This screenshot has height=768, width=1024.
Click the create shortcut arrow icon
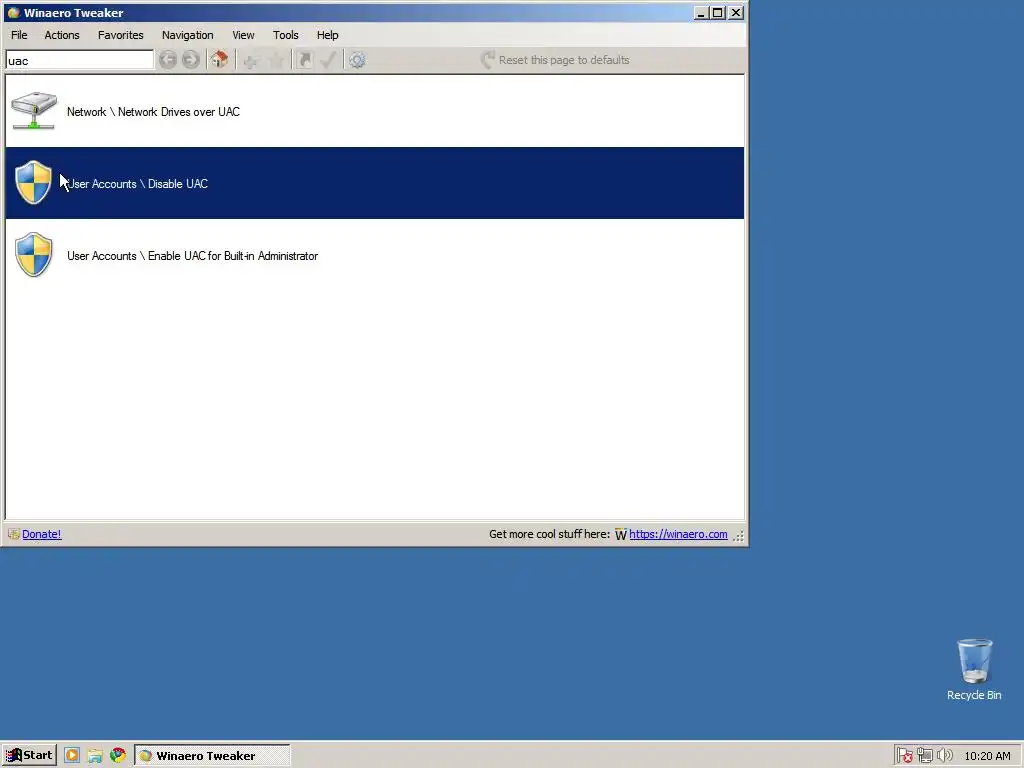click(x=304, y=61)
